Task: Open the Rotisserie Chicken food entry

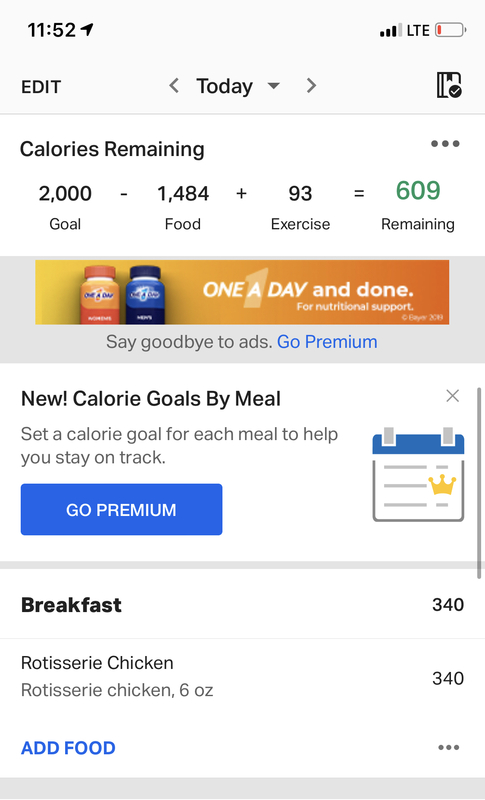Action: click(x=242, y=677)
